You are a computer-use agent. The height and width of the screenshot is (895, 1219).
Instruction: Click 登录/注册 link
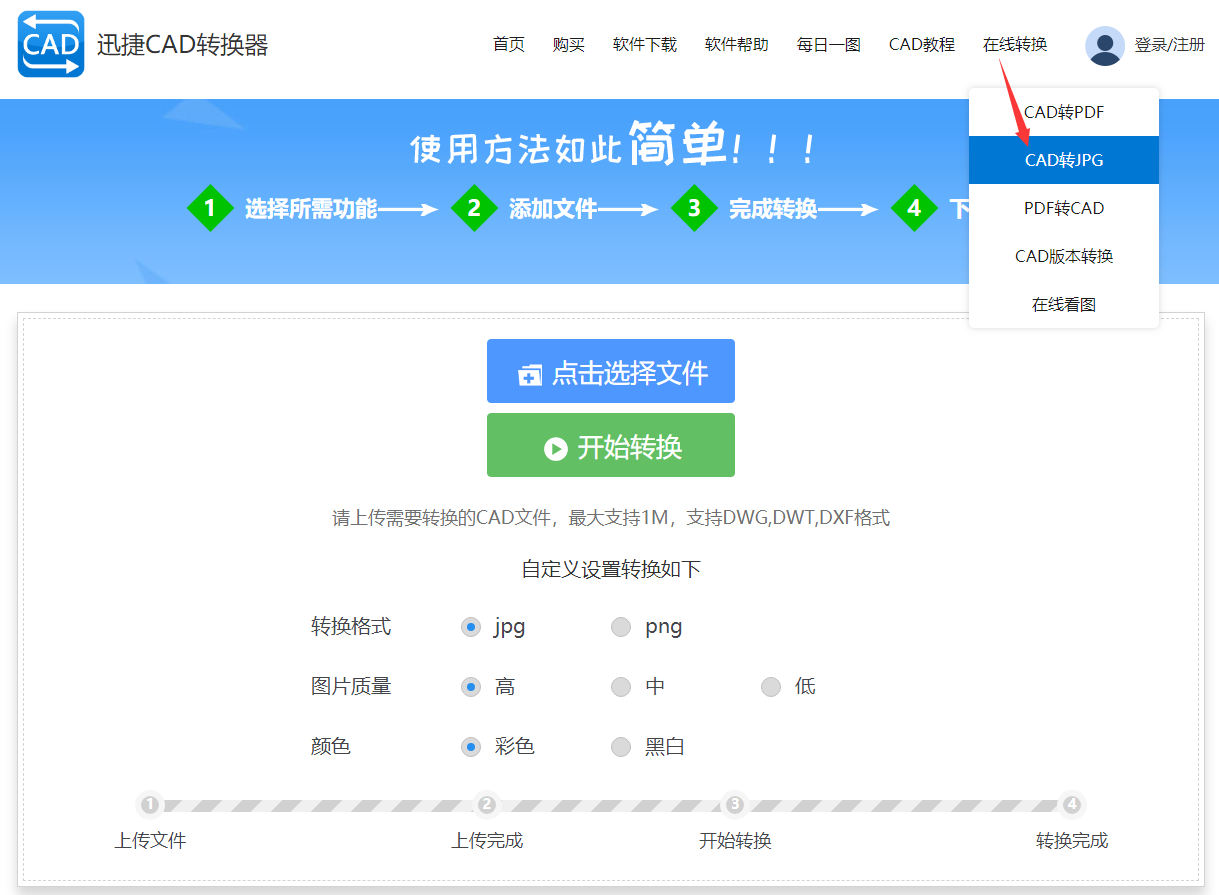tap(1170, 45)
